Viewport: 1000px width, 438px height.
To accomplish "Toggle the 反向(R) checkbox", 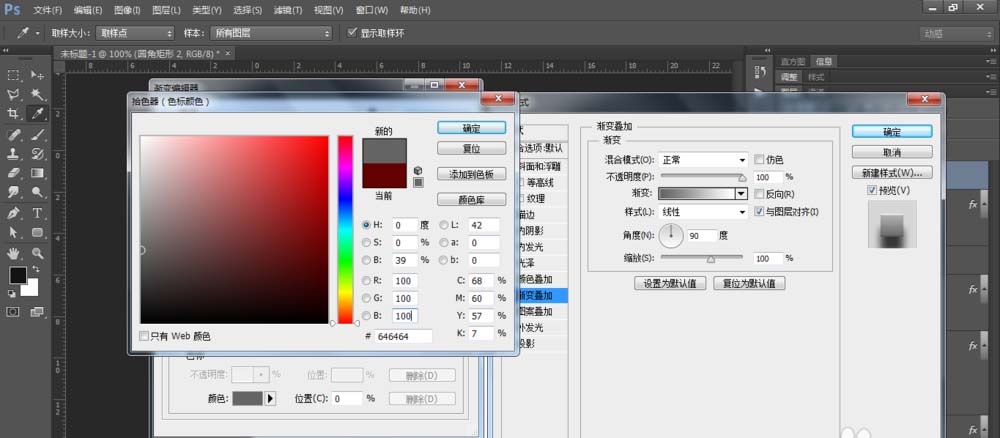I will click(x=760, y=194).
